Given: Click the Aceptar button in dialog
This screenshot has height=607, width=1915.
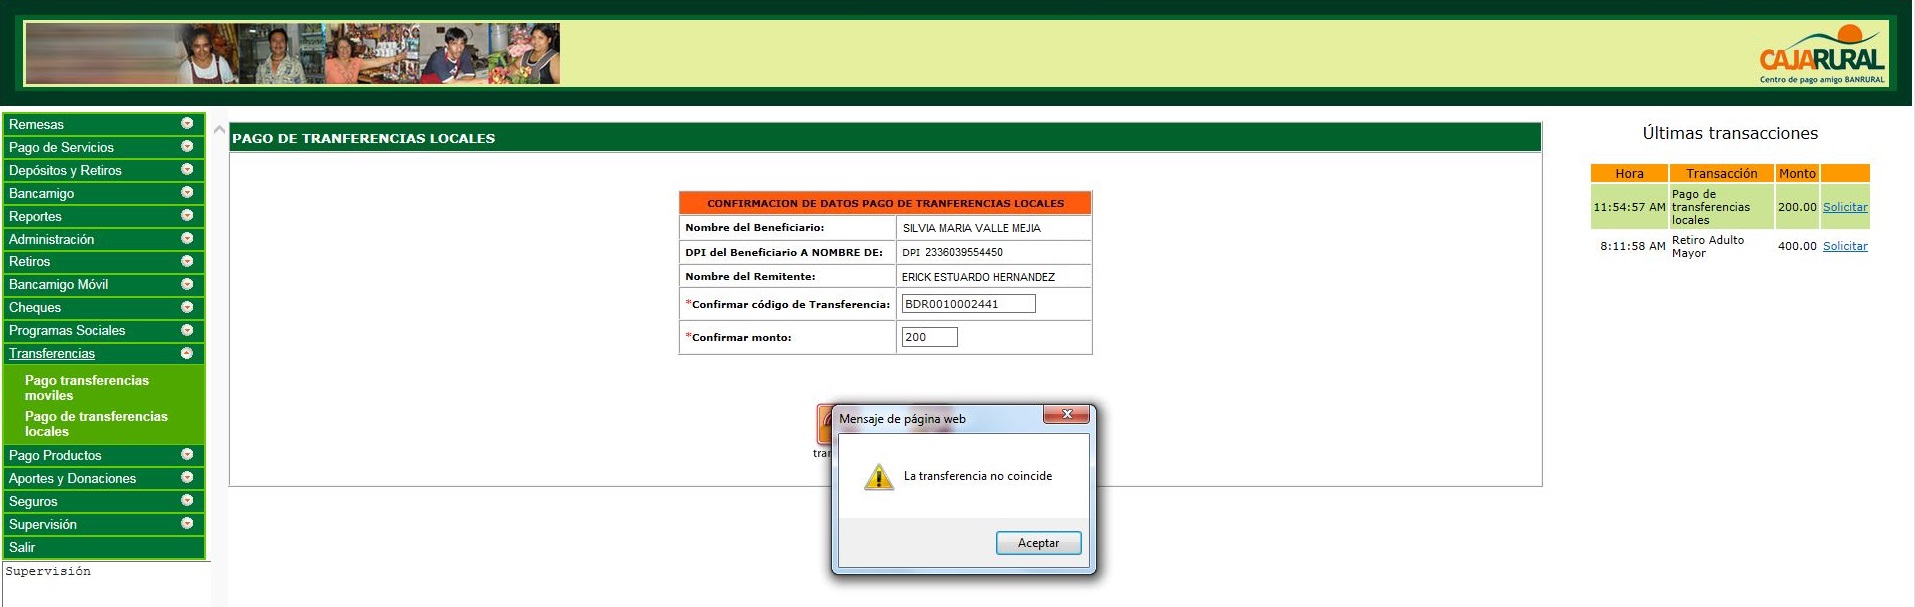Looking at the screenshot, I should pos(1038,543).
